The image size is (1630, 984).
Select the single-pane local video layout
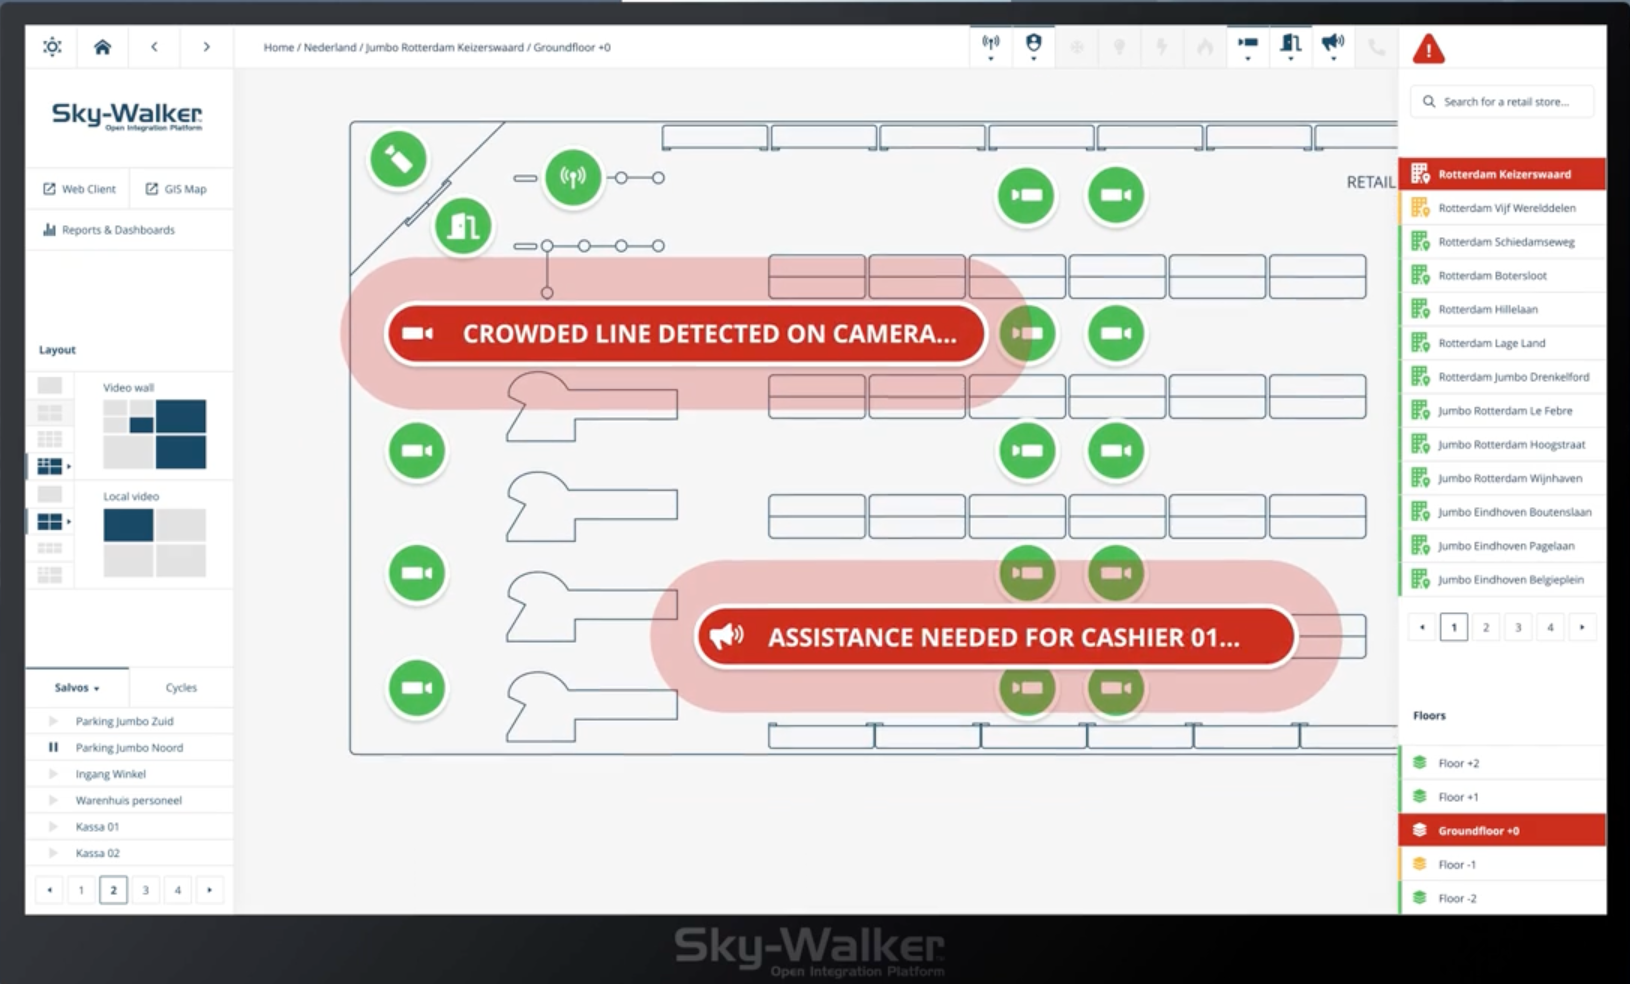tap(50, 494)
